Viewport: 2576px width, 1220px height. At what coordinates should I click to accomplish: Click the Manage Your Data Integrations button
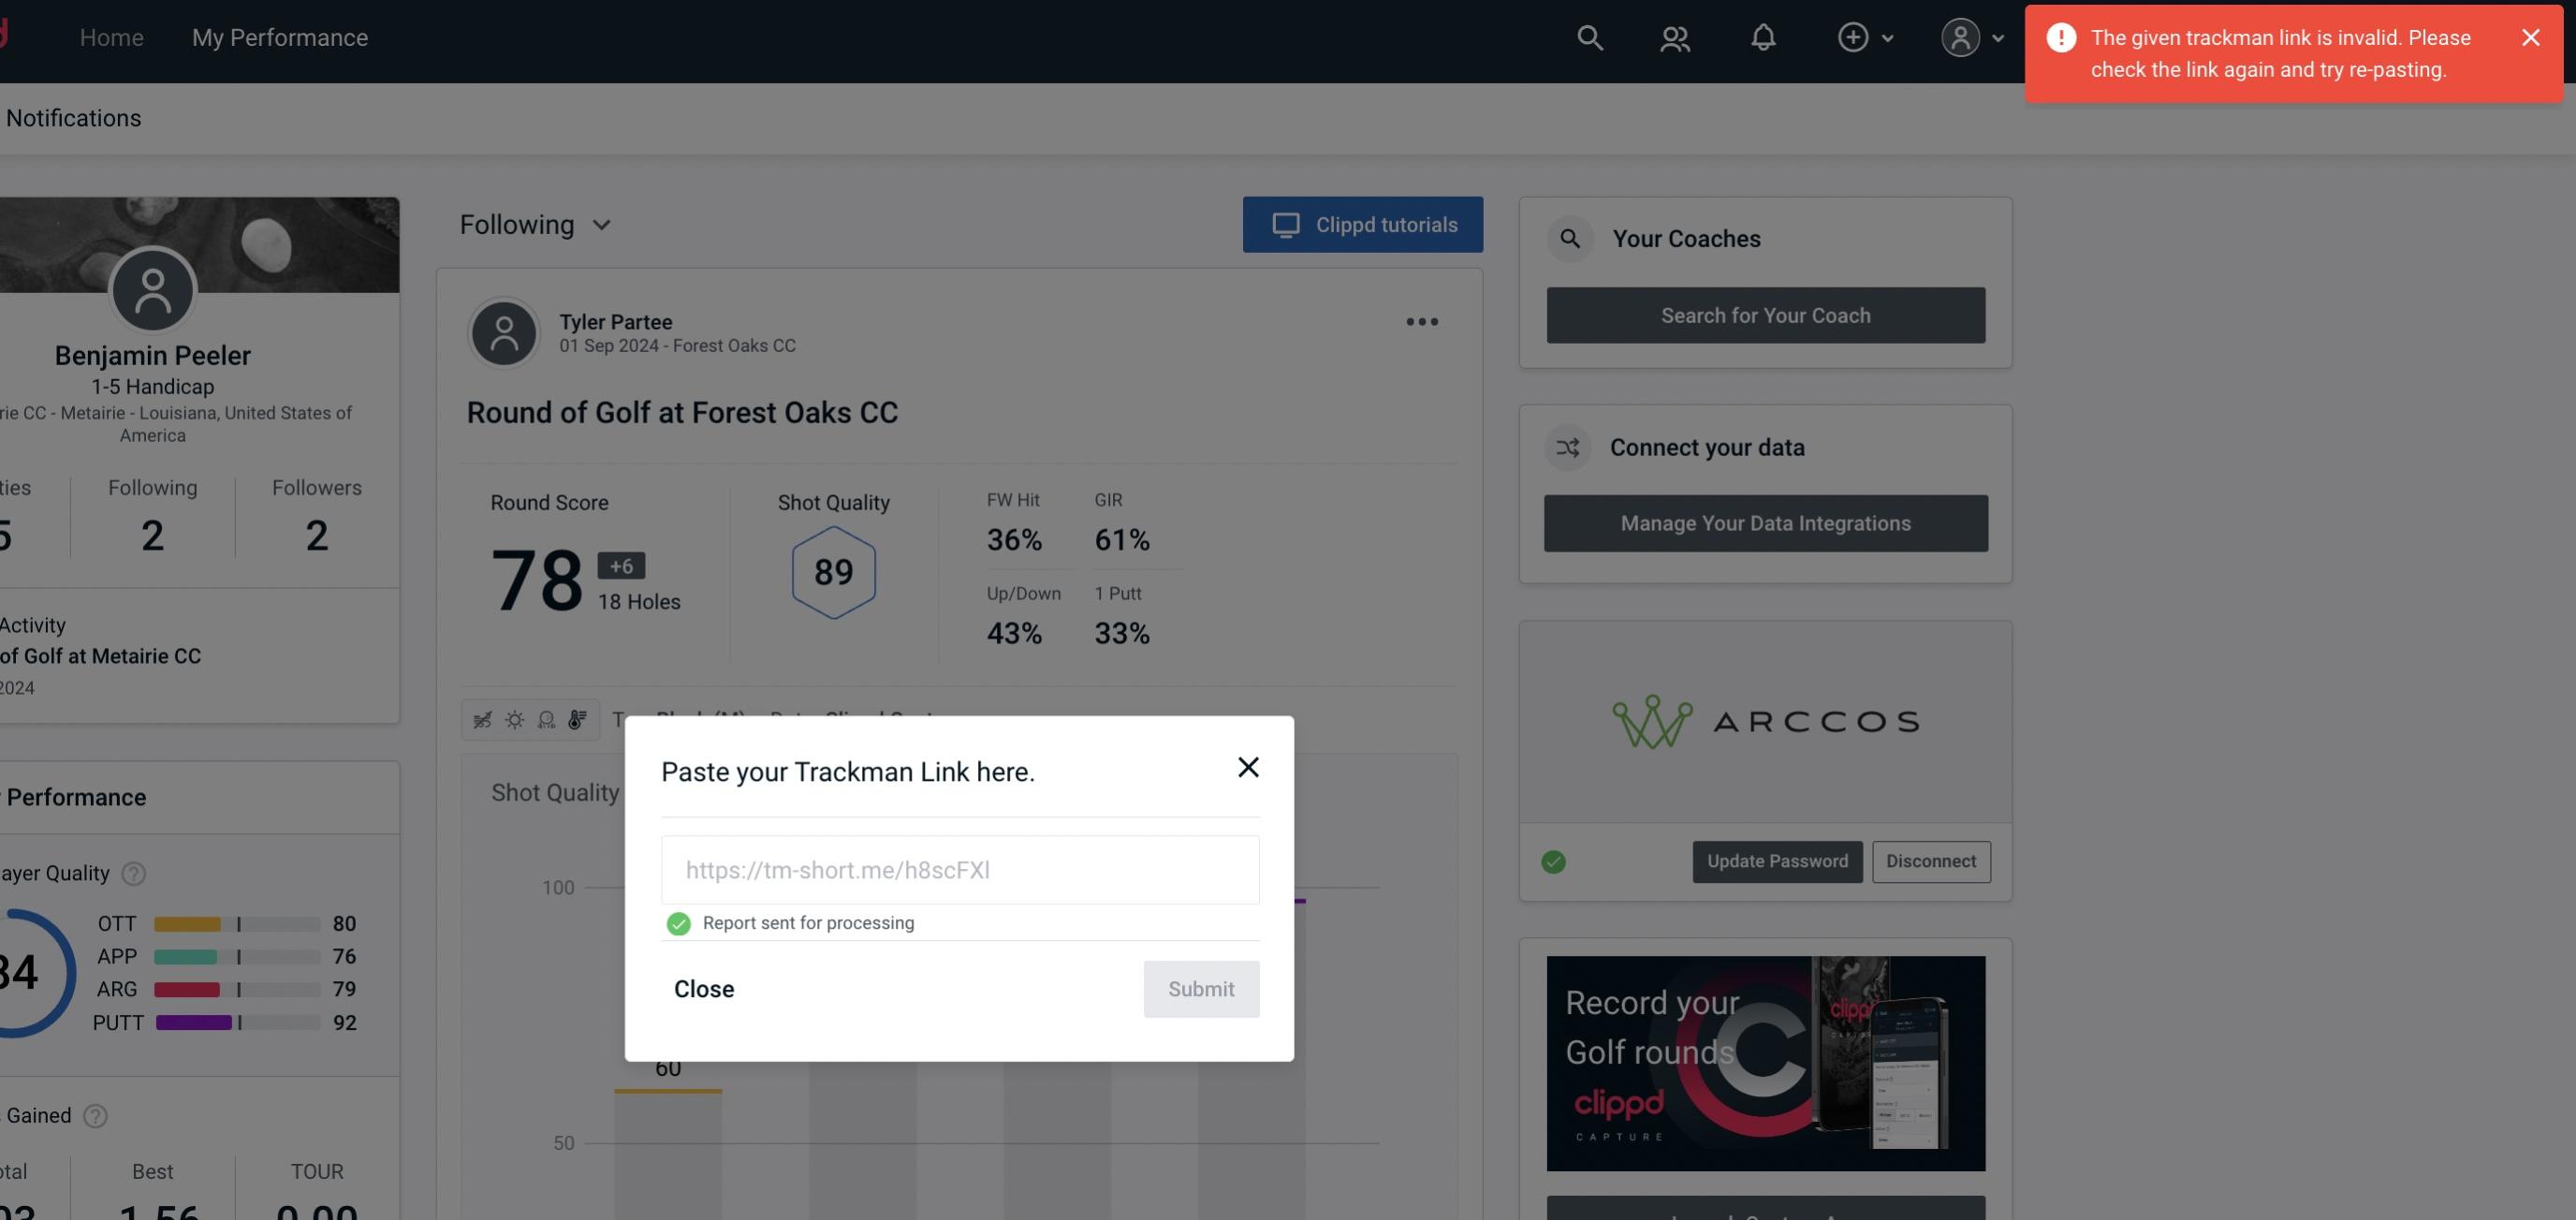pos(1766,522)
